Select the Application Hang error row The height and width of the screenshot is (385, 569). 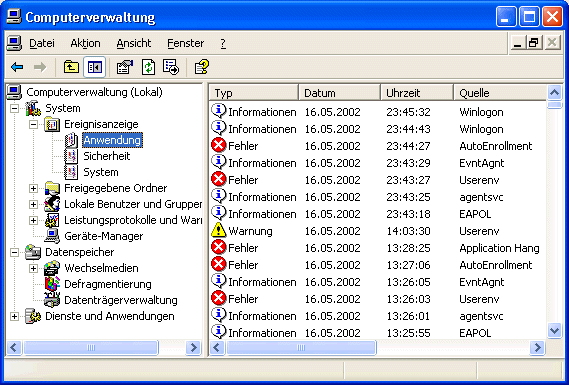pos(377,248)
